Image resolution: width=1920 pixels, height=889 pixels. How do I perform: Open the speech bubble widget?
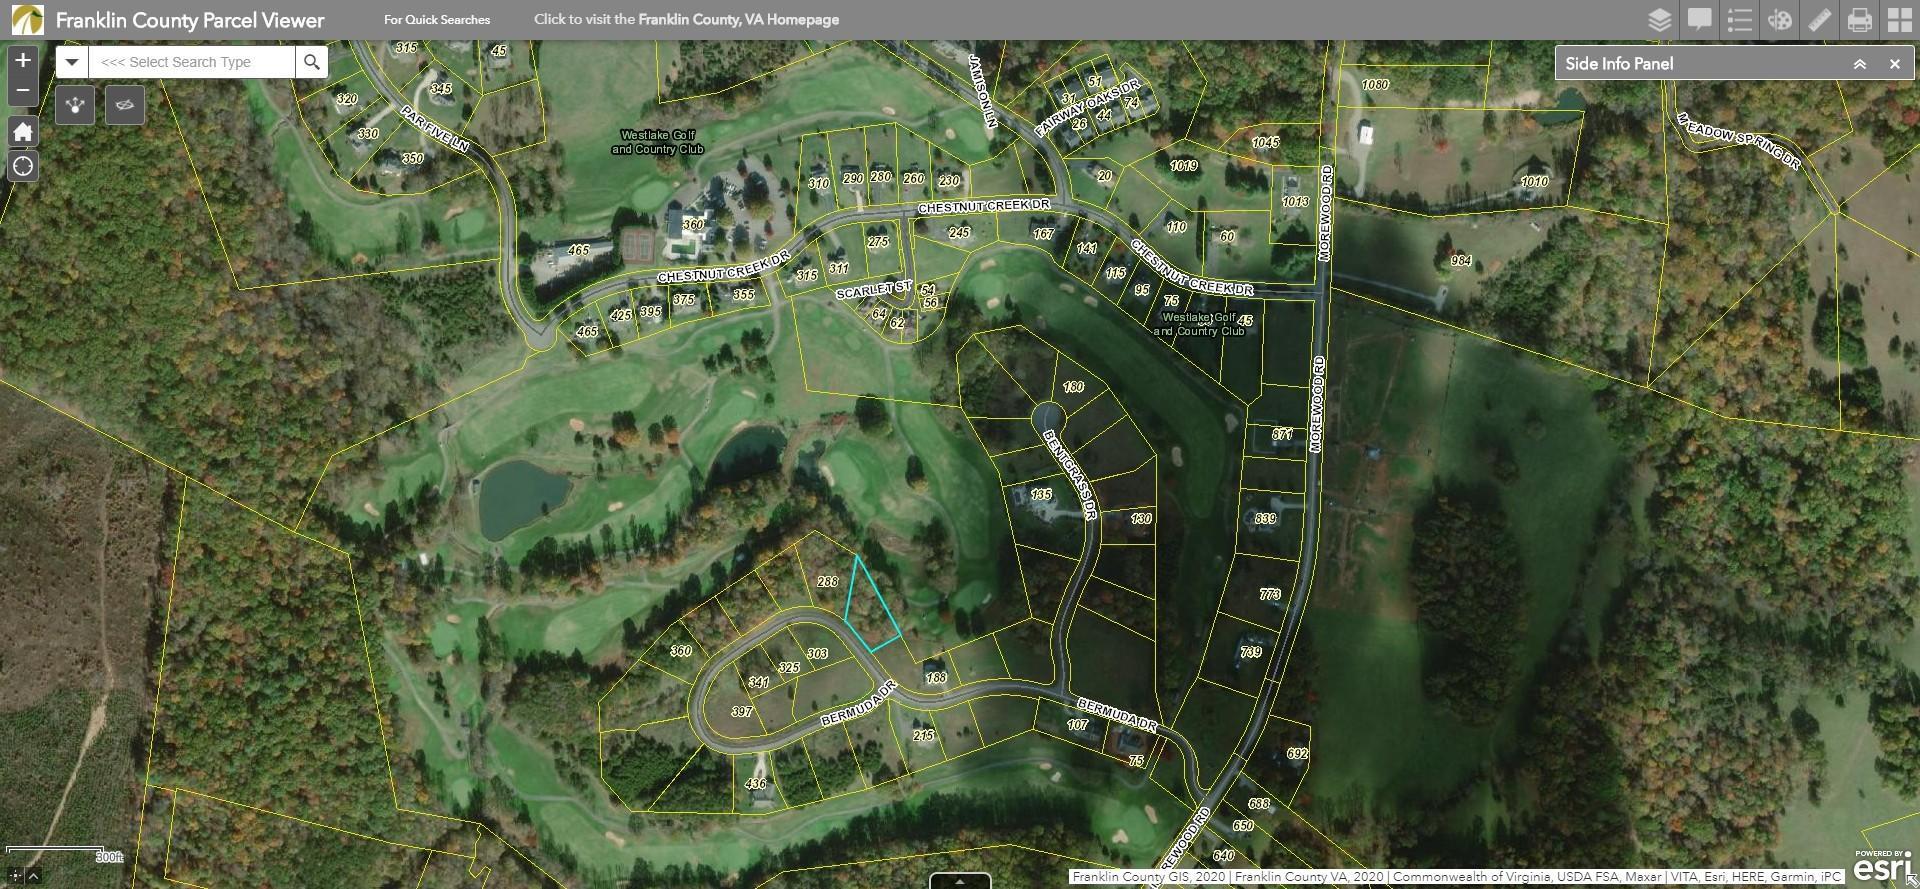pyautogui.click(x=1700, y=20)
